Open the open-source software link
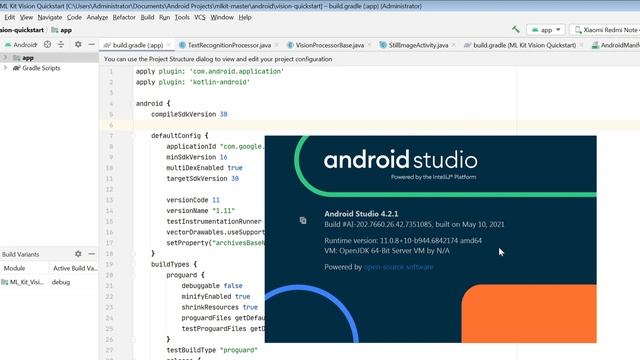640x360 pixels. pyautogui.click(x=398, y=267)
